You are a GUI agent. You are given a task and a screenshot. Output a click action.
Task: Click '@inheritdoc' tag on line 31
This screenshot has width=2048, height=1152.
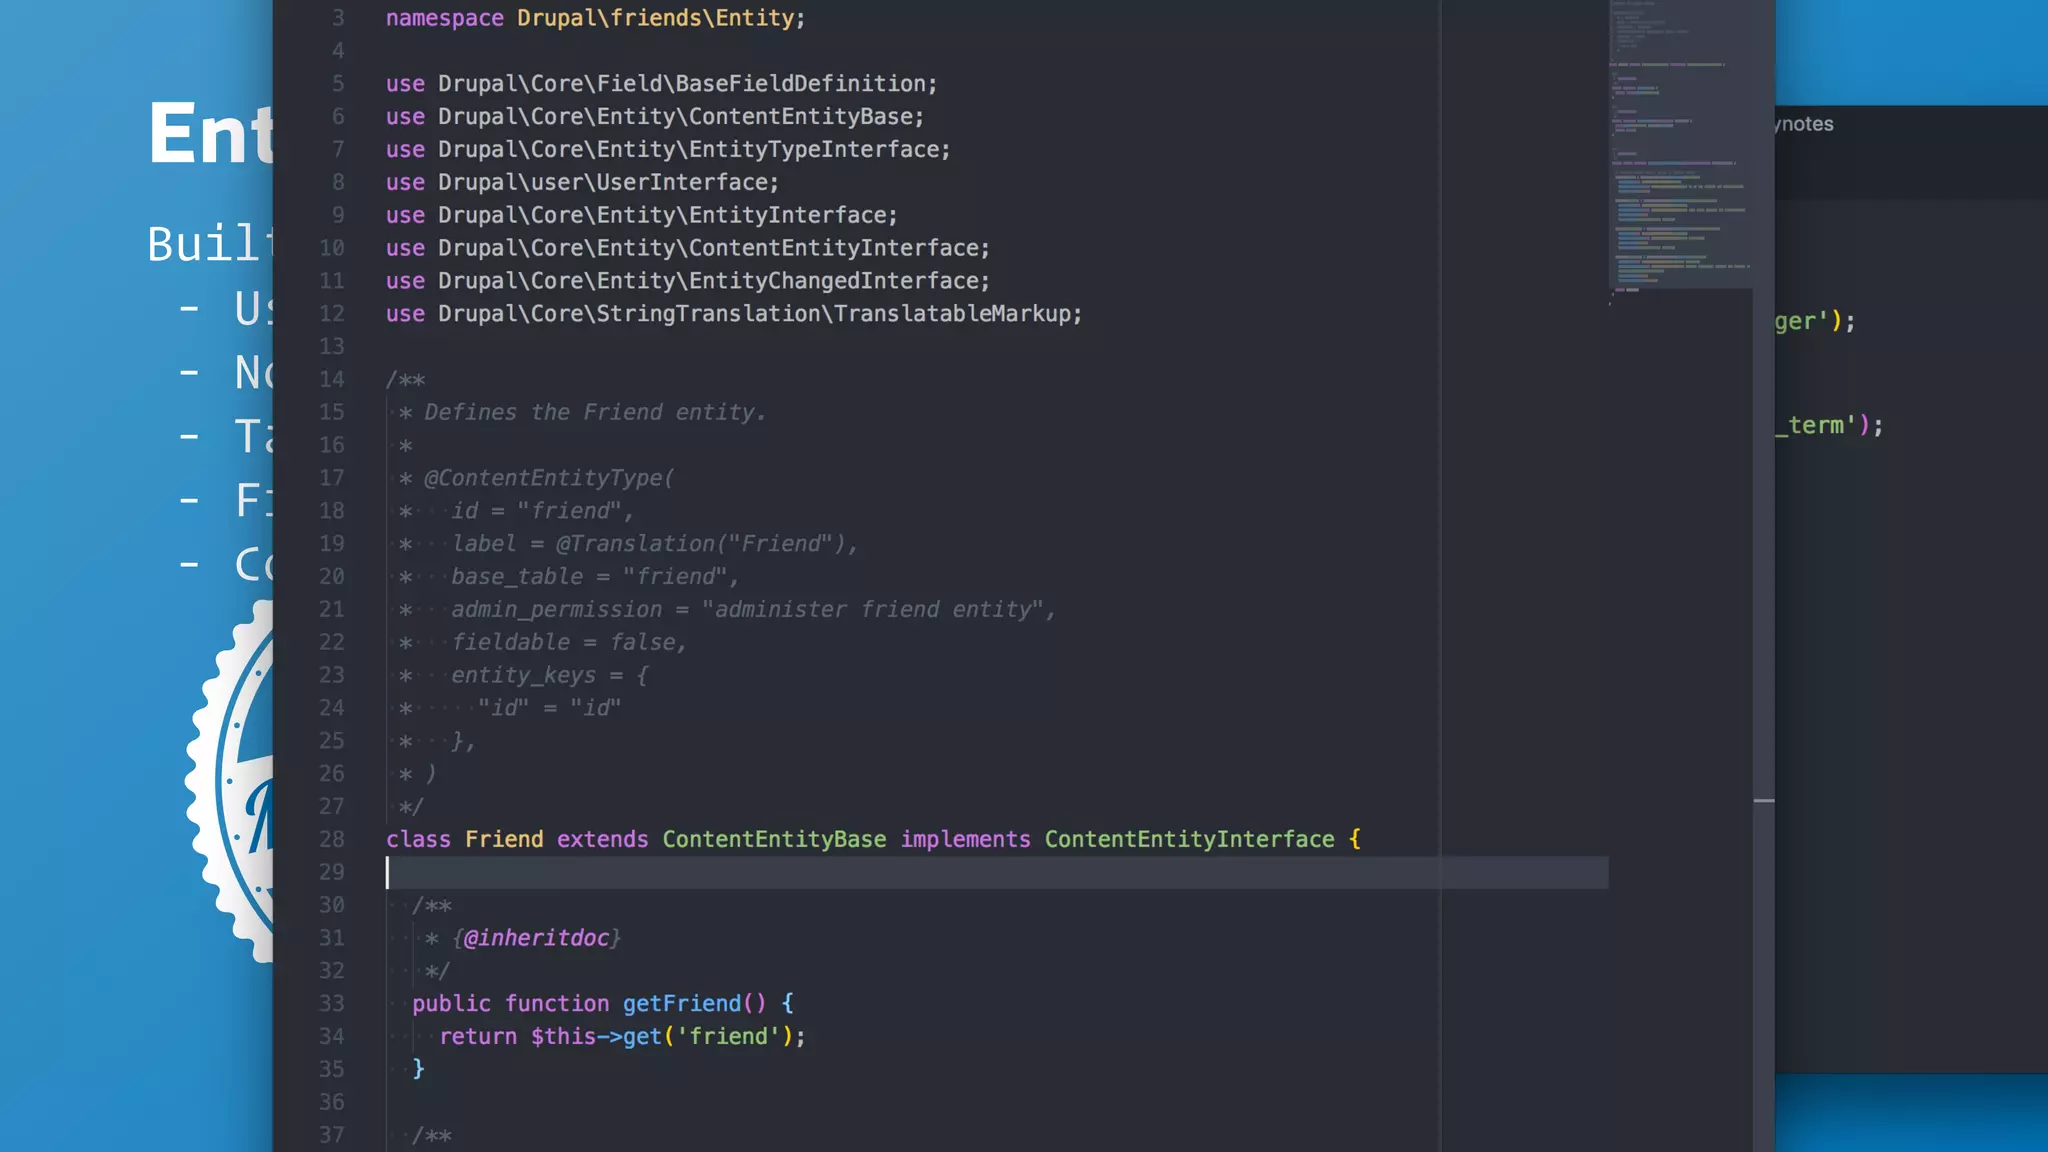536,938
